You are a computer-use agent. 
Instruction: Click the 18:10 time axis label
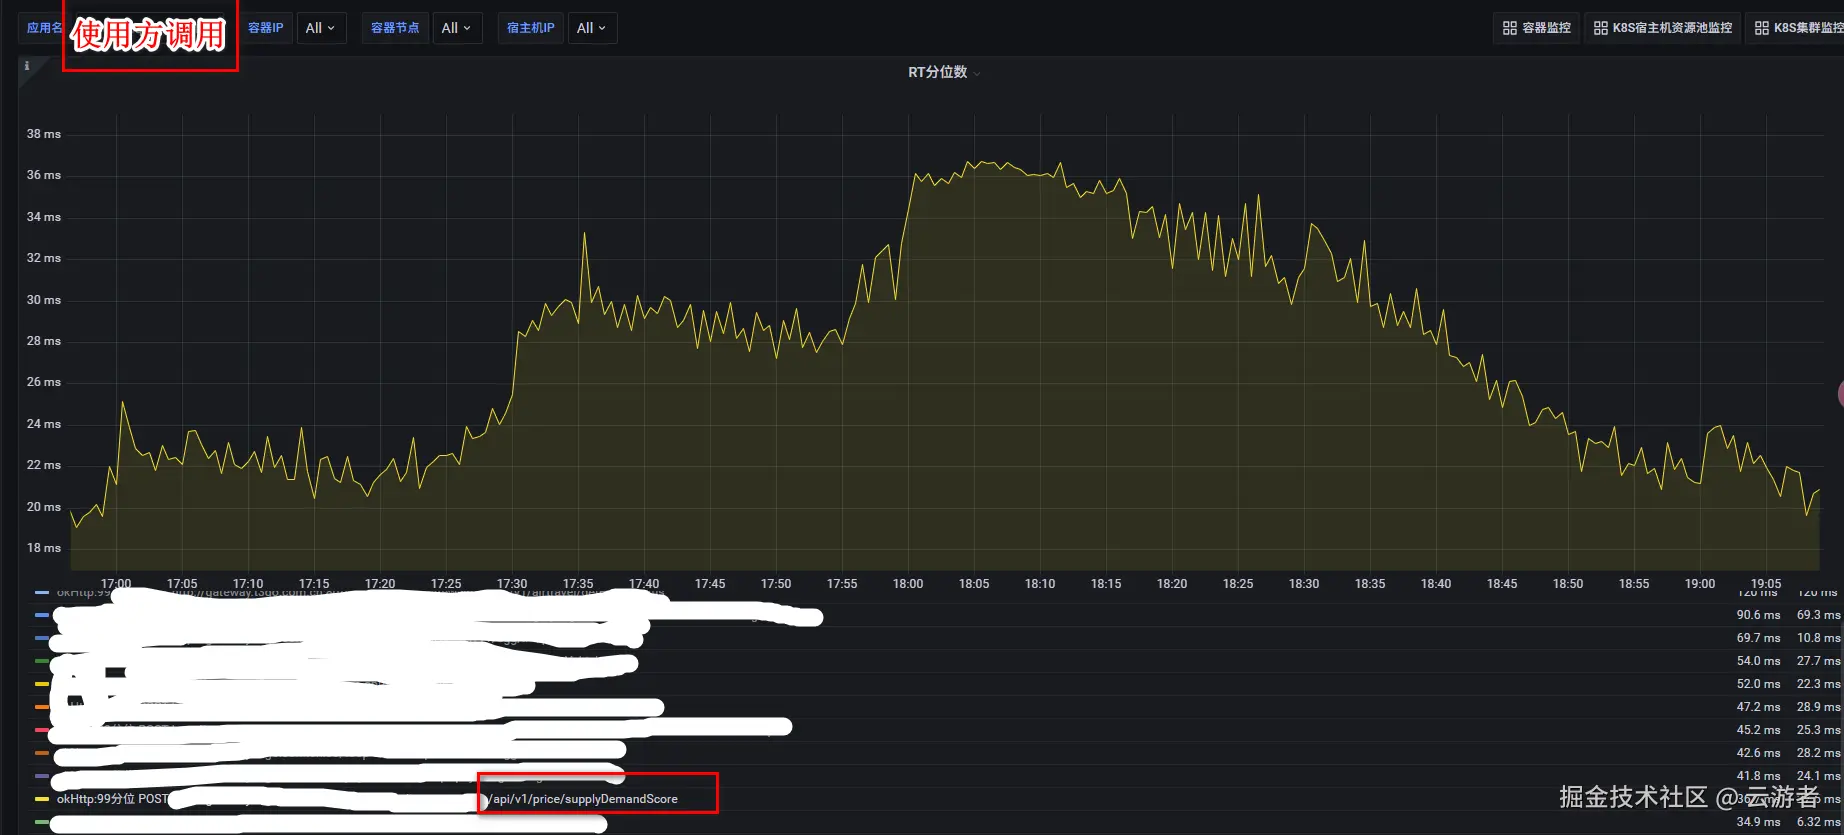pos(1040,584)
